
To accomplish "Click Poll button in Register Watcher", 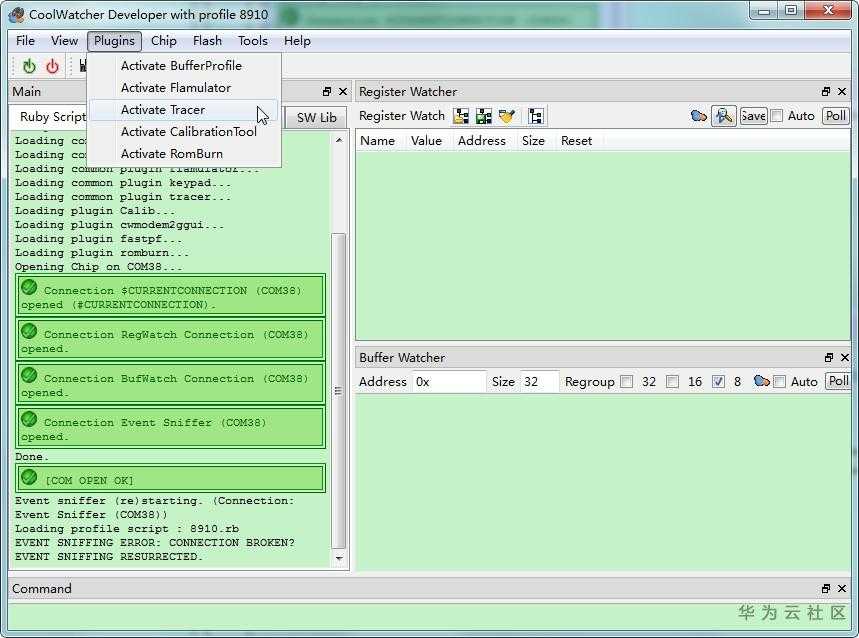I will tap(835, 116).
